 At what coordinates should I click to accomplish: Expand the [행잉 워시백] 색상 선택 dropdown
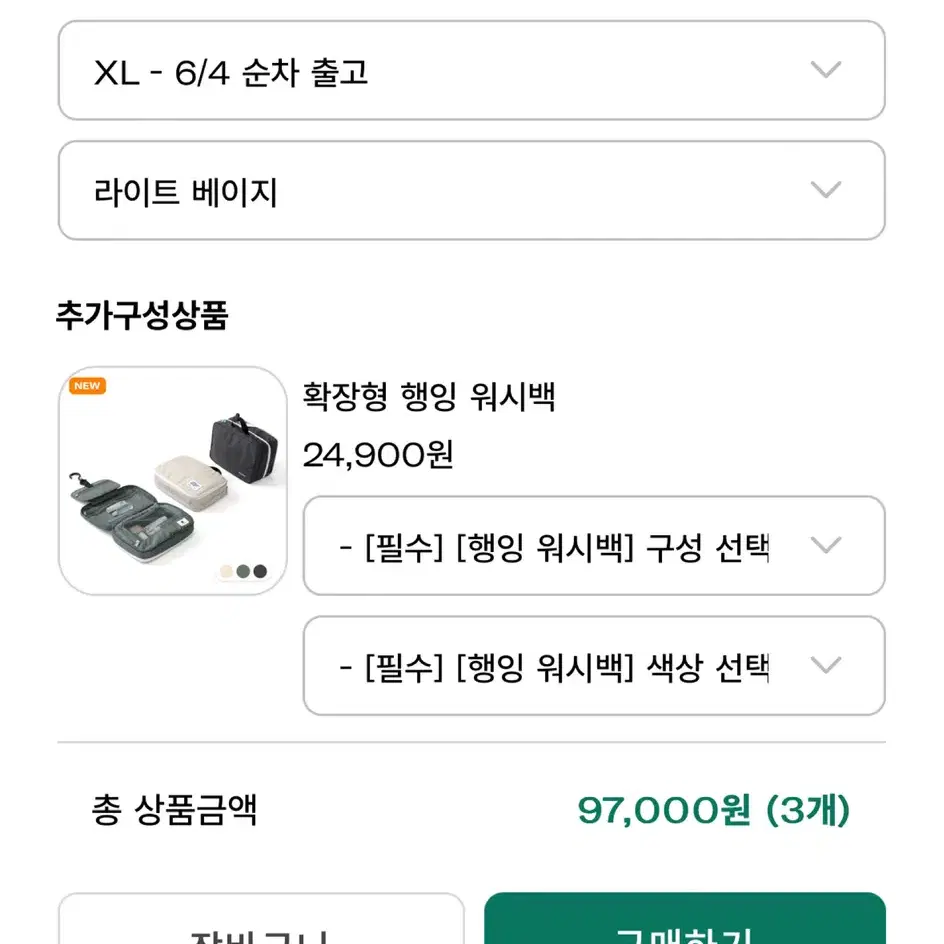[594, 665]
